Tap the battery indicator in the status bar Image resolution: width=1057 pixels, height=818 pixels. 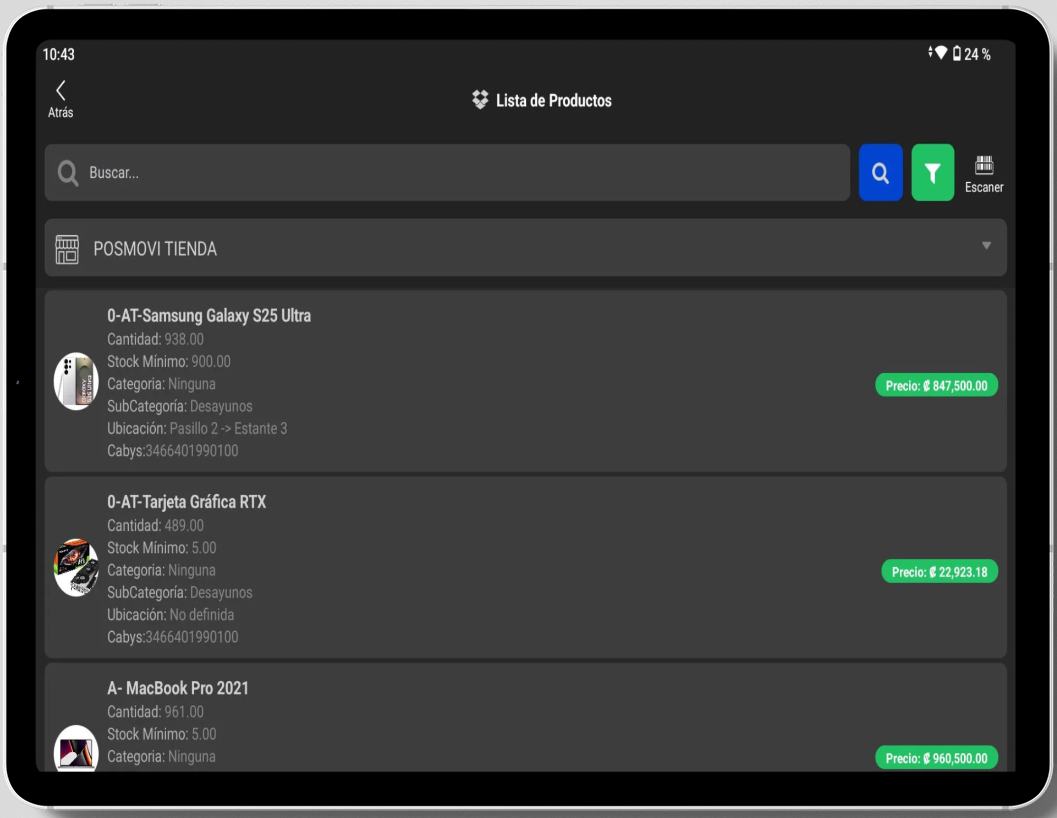[957, 54]
